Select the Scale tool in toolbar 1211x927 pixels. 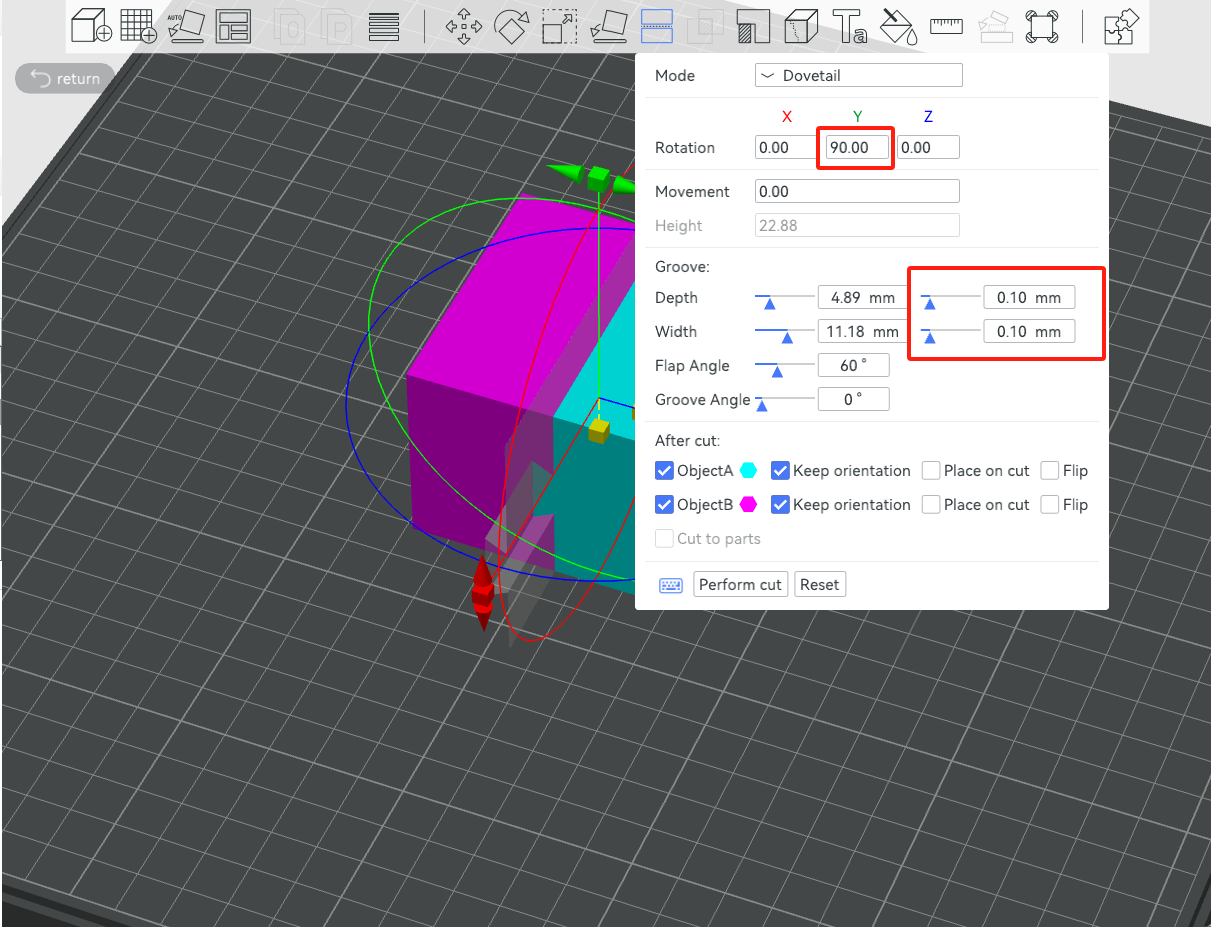558,26
